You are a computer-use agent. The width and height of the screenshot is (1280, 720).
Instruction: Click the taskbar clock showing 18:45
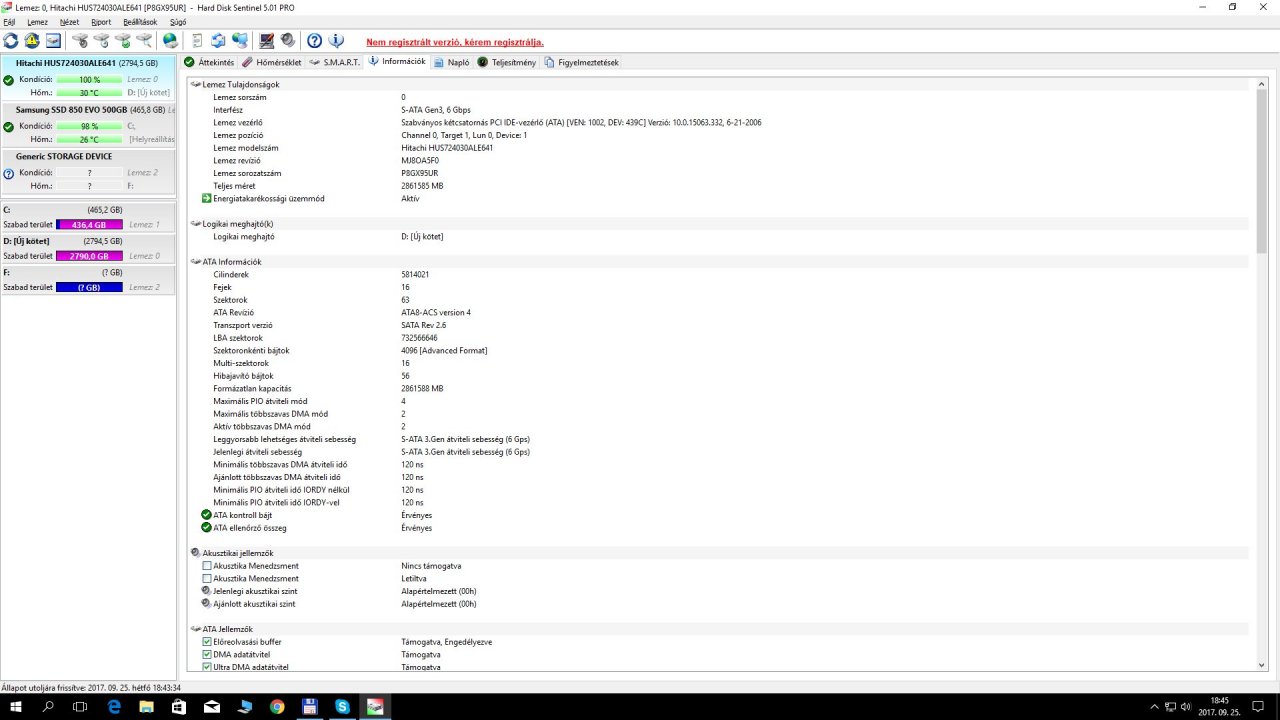tap(1220, 706)
